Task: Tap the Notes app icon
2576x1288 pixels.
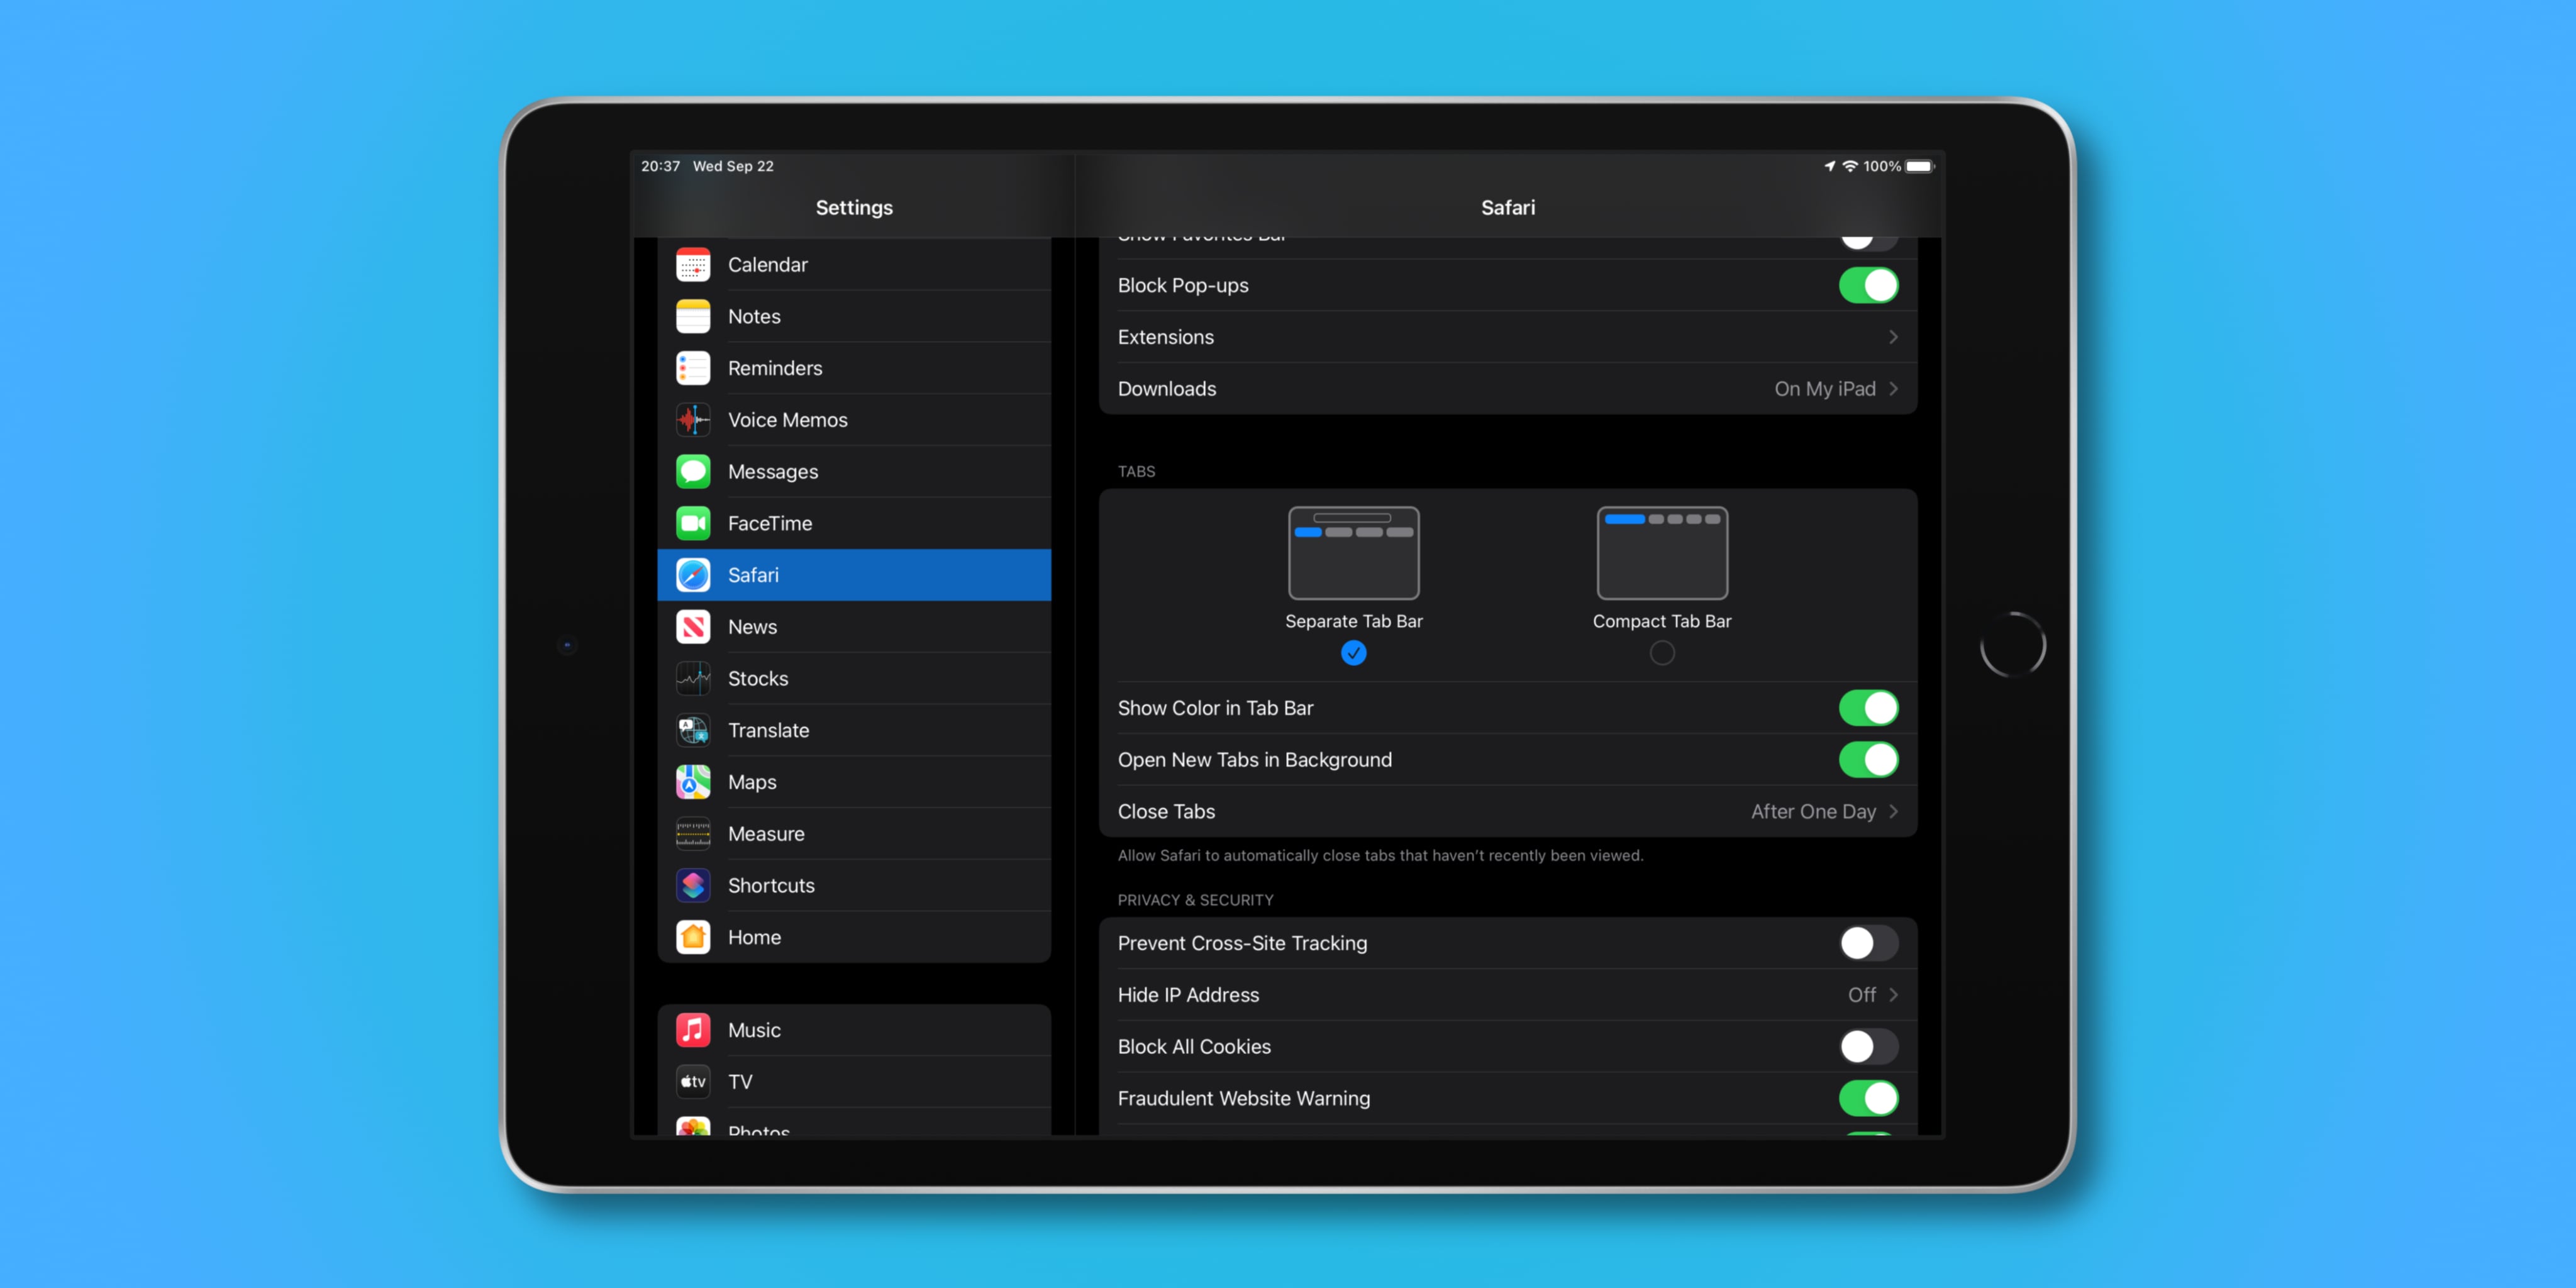Action: [693, 317]
